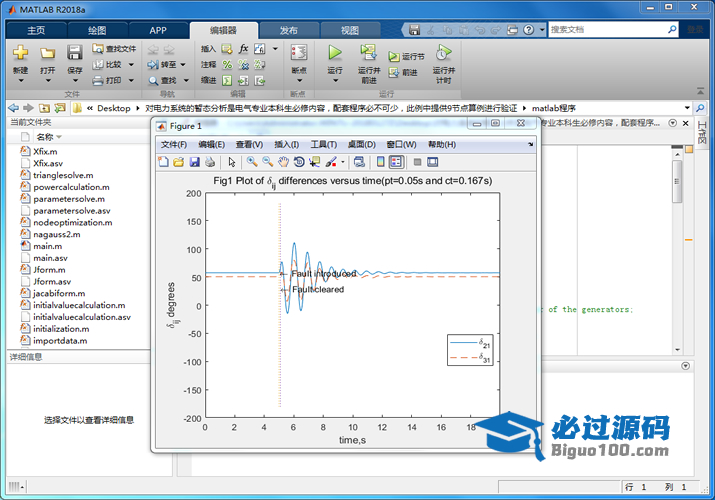Click the 查找 (Find) magnifier button
Viewport: 715px width, 500px height.
[x=162, y=81]
